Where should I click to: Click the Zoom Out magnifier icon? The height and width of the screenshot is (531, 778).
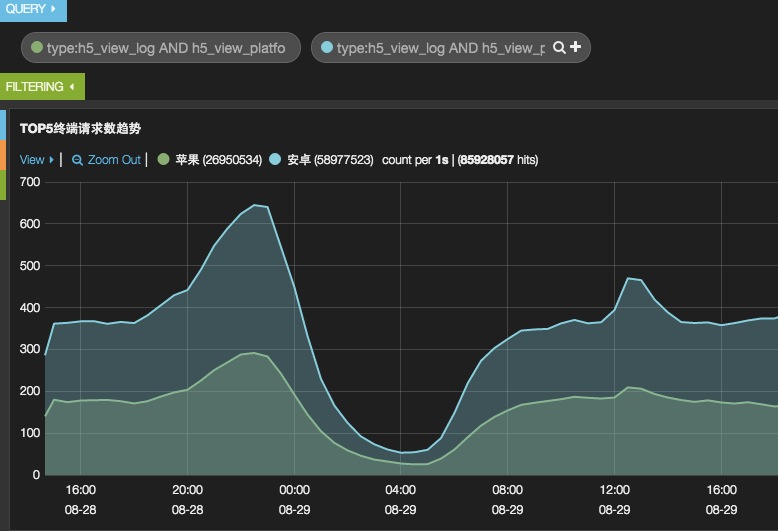[77, 160]
